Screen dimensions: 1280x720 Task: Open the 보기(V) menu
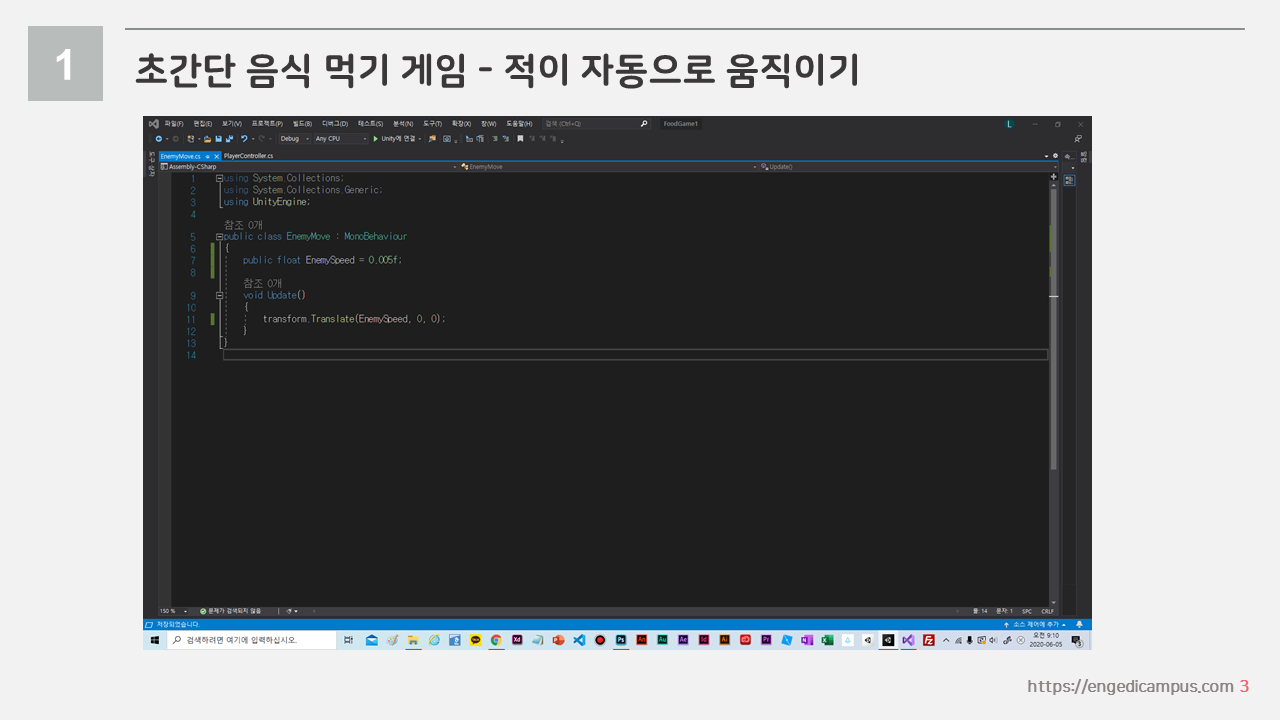click(231, 124)
